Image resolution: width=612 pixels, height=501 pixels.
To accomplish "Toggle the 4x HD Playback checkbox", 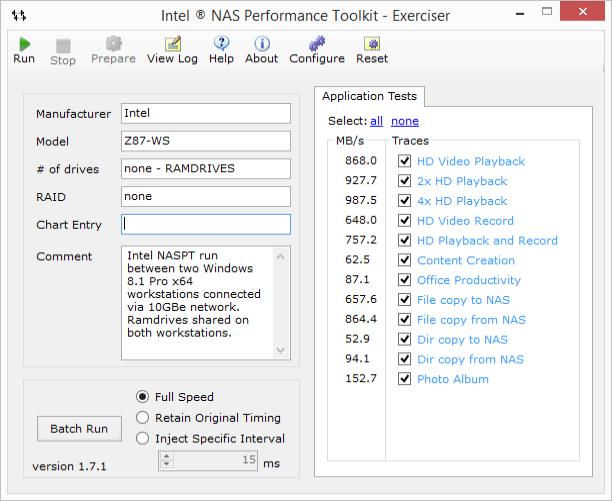I will [x=404, y=201].
